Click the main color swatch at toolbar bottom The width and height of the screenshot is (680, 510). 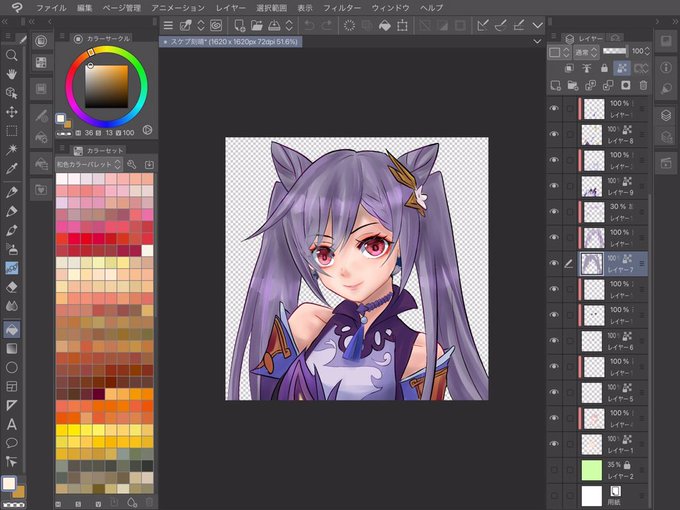pyautogui.click(x=9, y=483)
